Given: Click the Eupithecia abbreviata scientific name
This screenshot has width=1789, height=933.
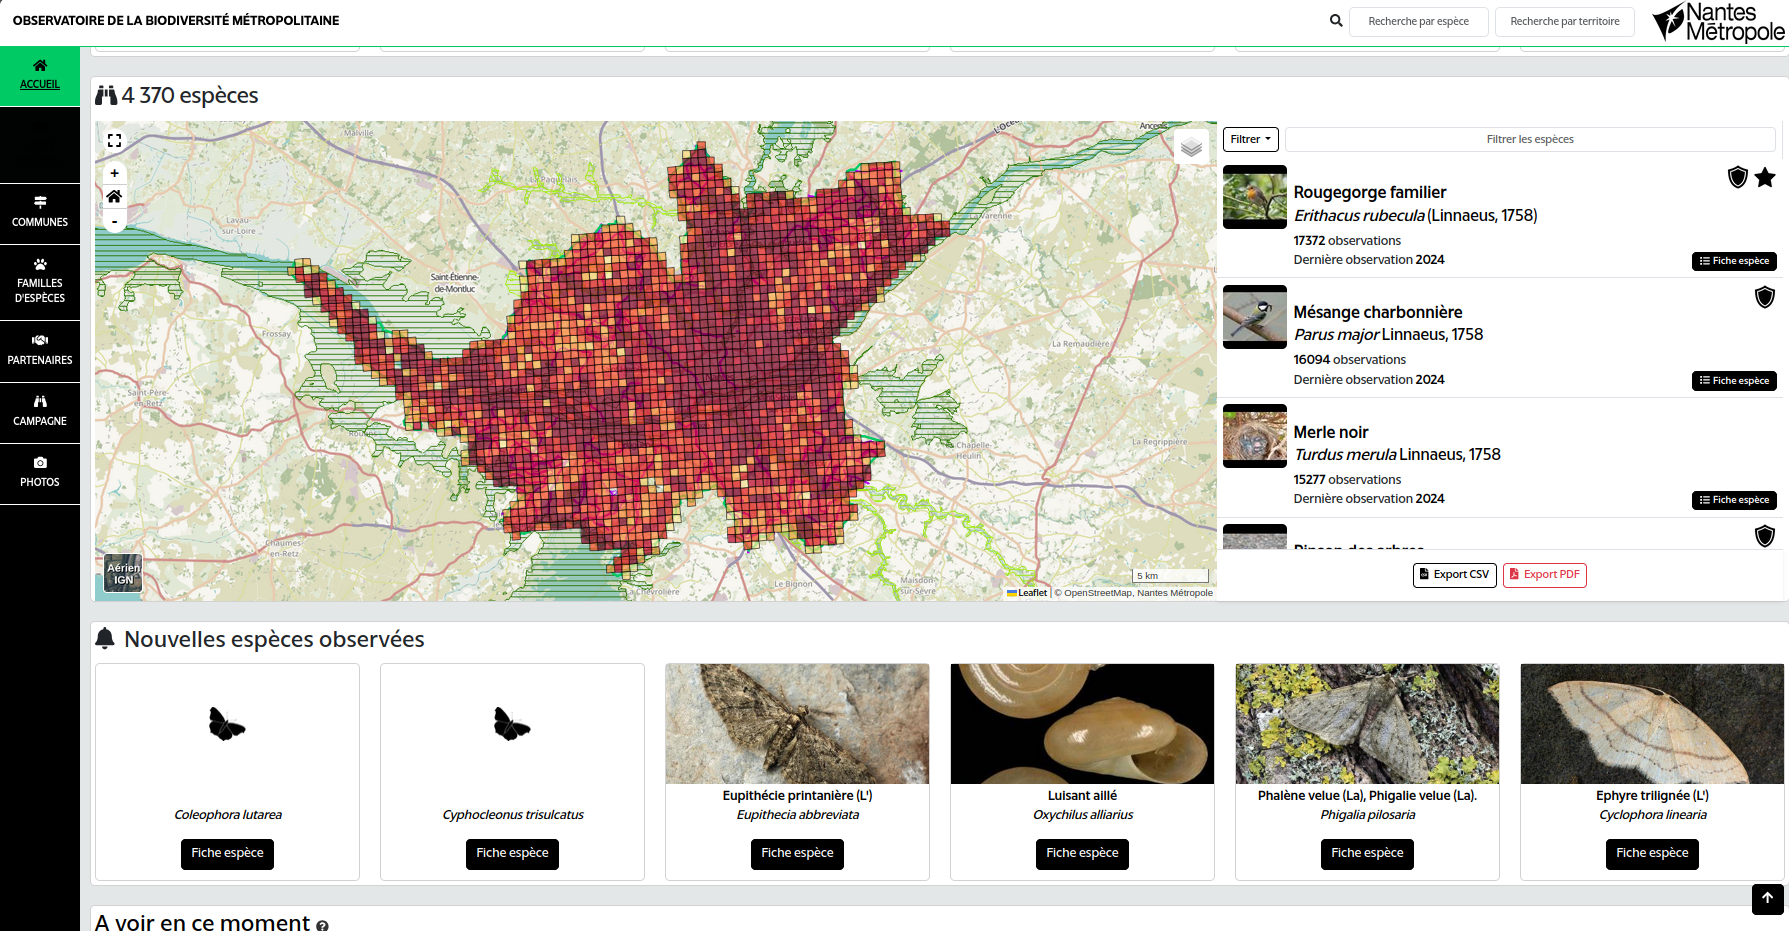Looking at the screenshot, I should [797, 815].
